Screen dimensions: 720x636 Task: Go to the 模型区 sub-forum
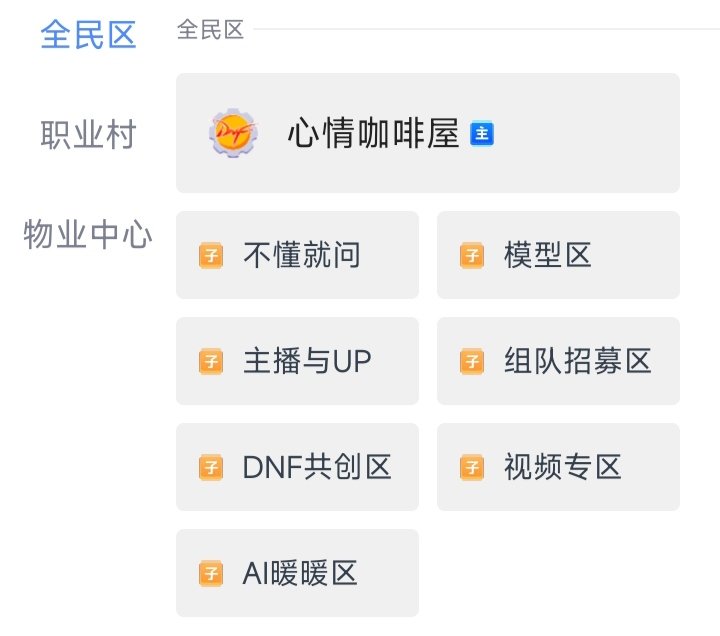pyautogui.click(x=548, y=256)
